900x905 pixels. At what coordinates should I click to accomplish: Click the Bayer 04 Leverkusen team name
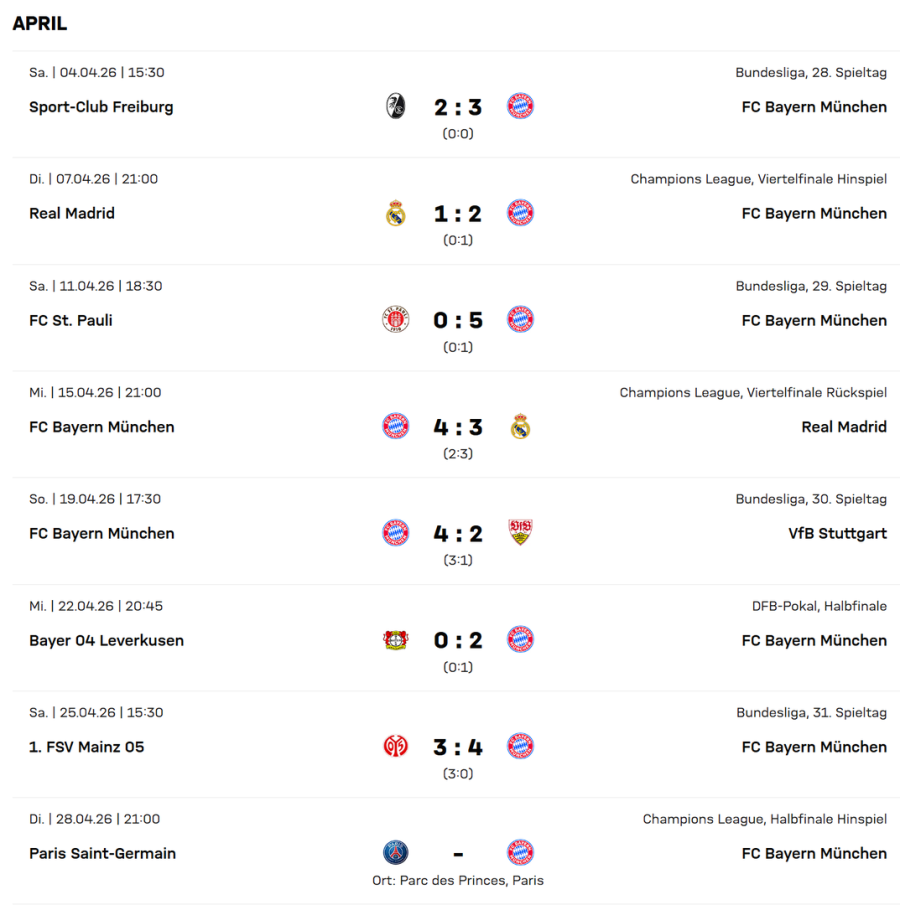coord(106,640)
